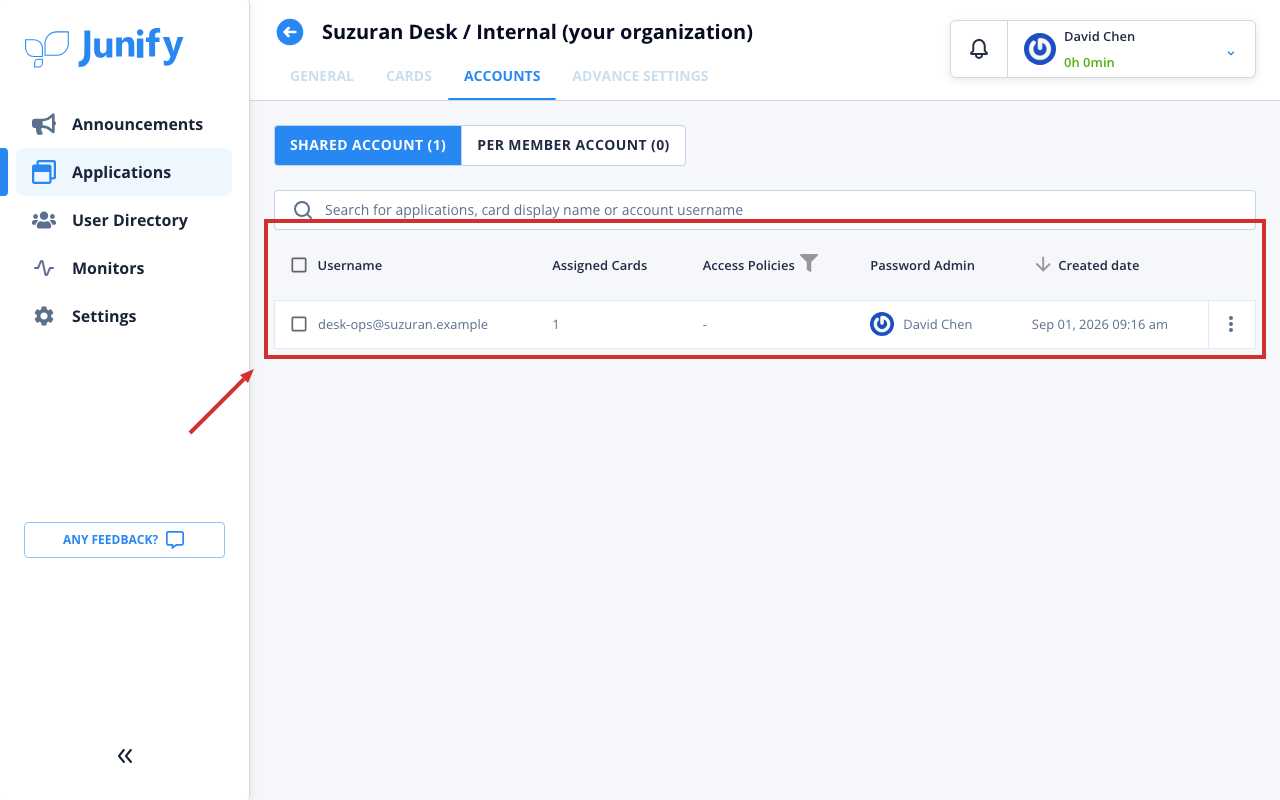This screenshot has width=1280, height=800.
Task: Focus the account search field
Action: (765, 210)
